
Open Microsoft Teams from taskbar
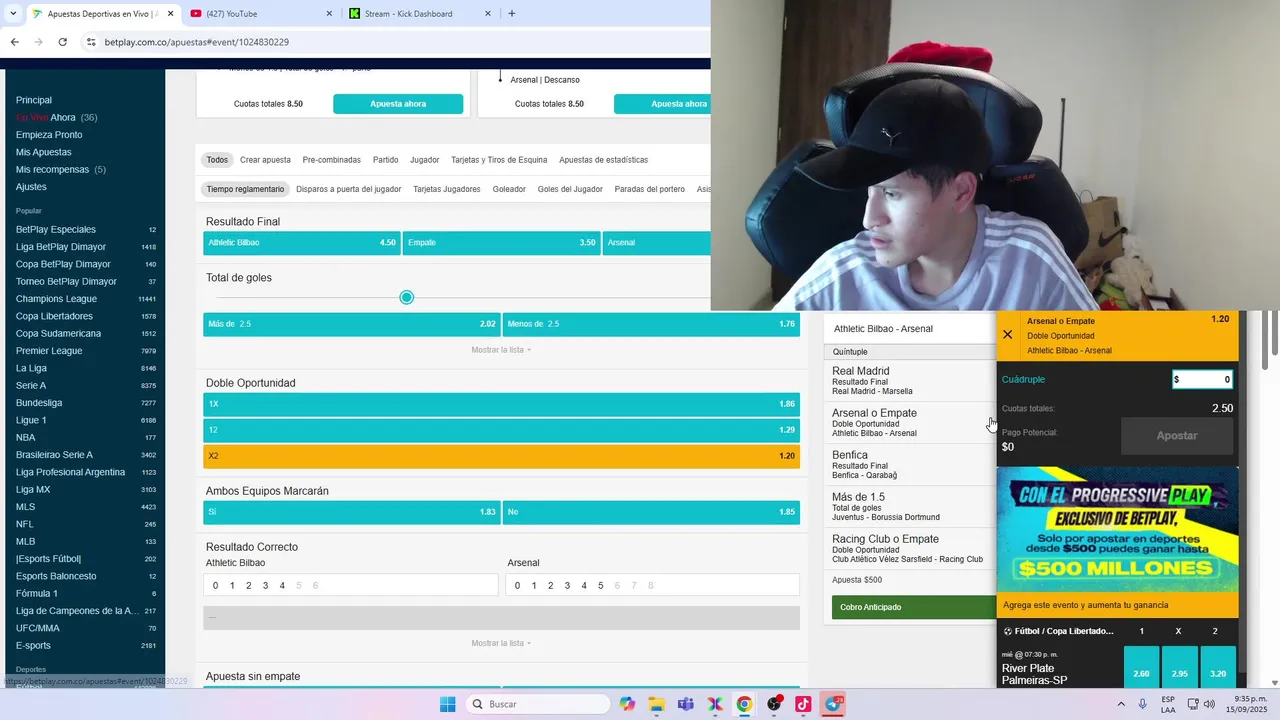coord(685,704)
